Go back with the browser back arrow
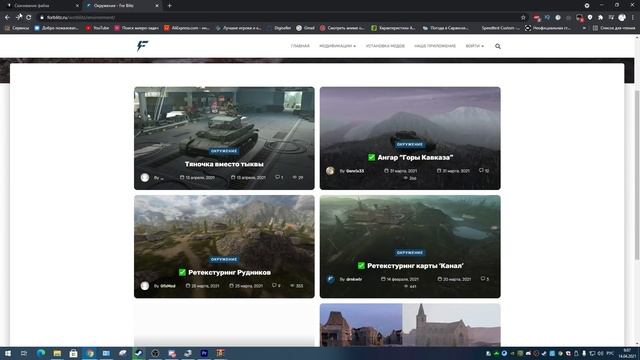This screenshot has width=640, height=360. pyautogui.click(x=7, y=17)
